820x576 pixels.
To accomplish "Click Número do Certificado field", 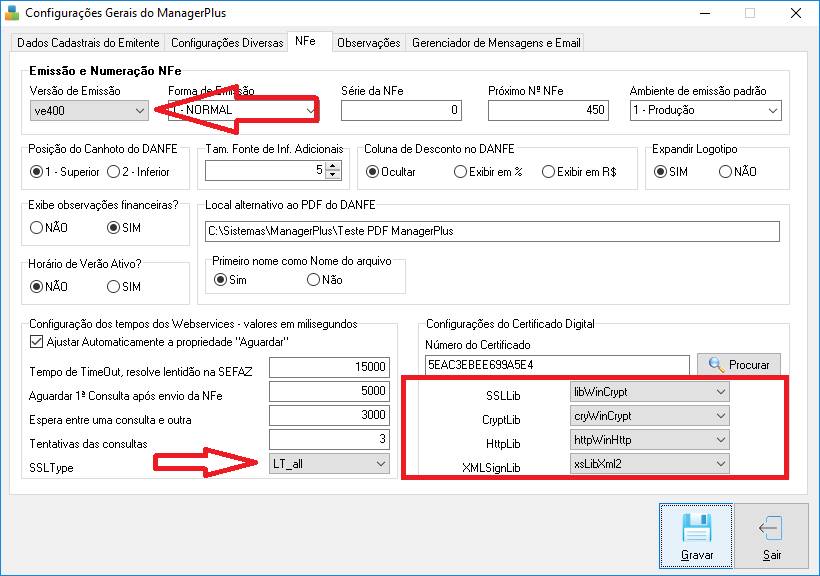I will (x=557, y=365).
